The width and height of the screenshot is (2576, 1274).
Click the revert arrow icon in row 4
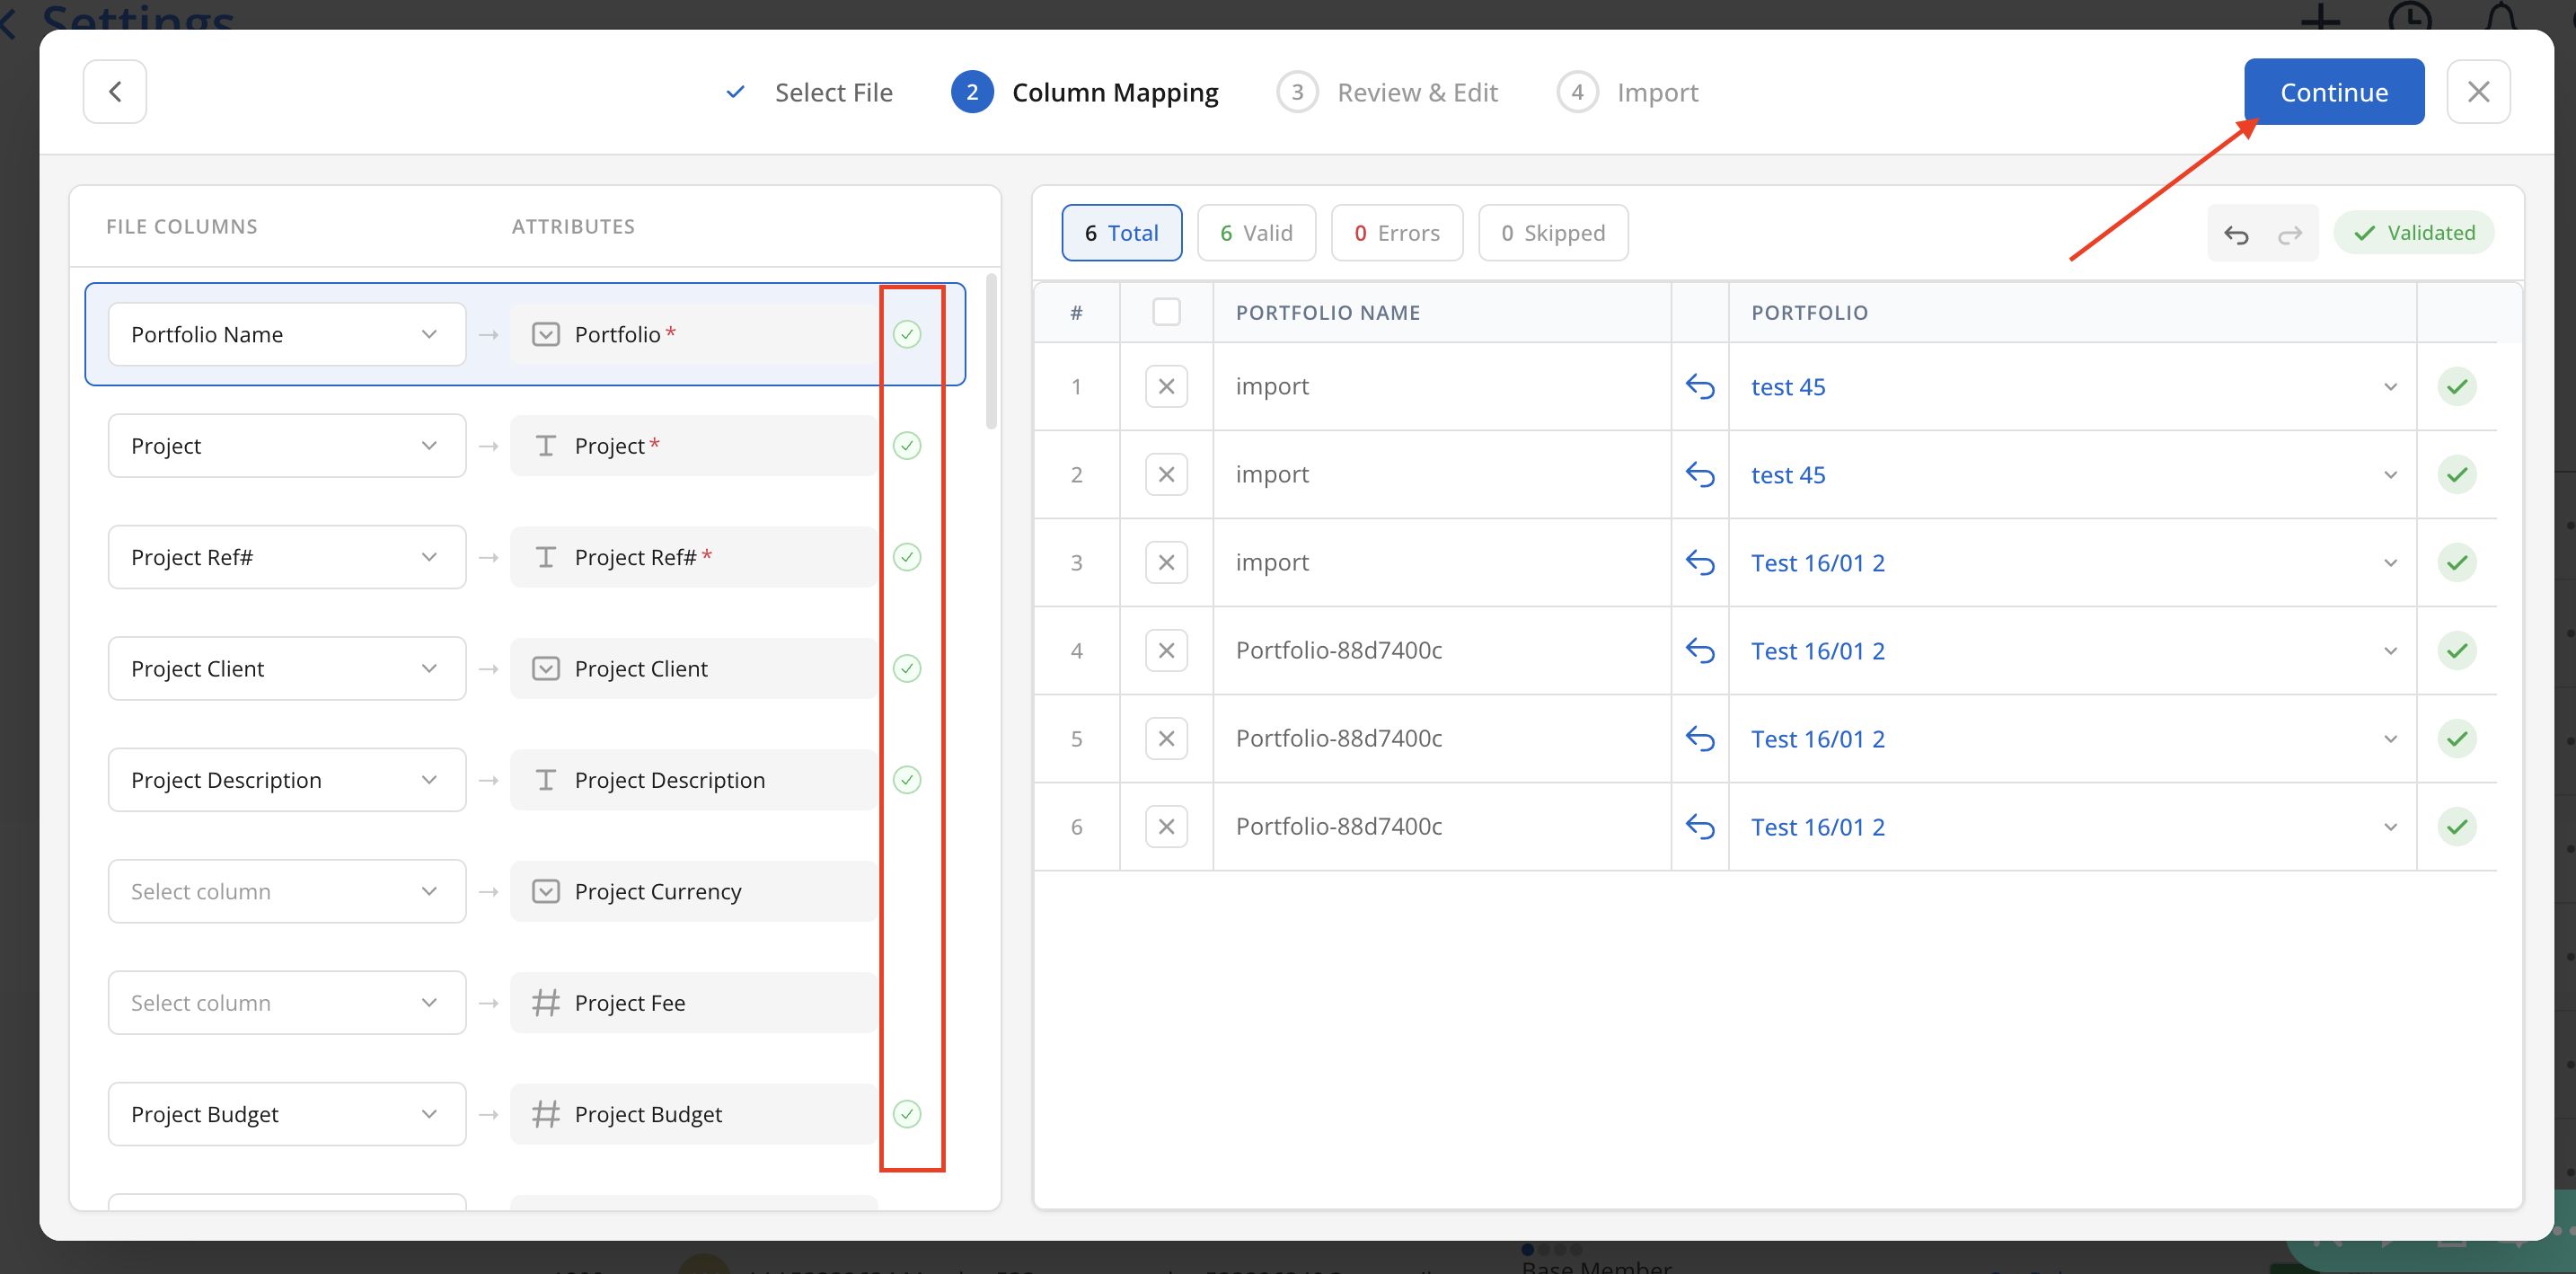click(x=1699, y=651)
